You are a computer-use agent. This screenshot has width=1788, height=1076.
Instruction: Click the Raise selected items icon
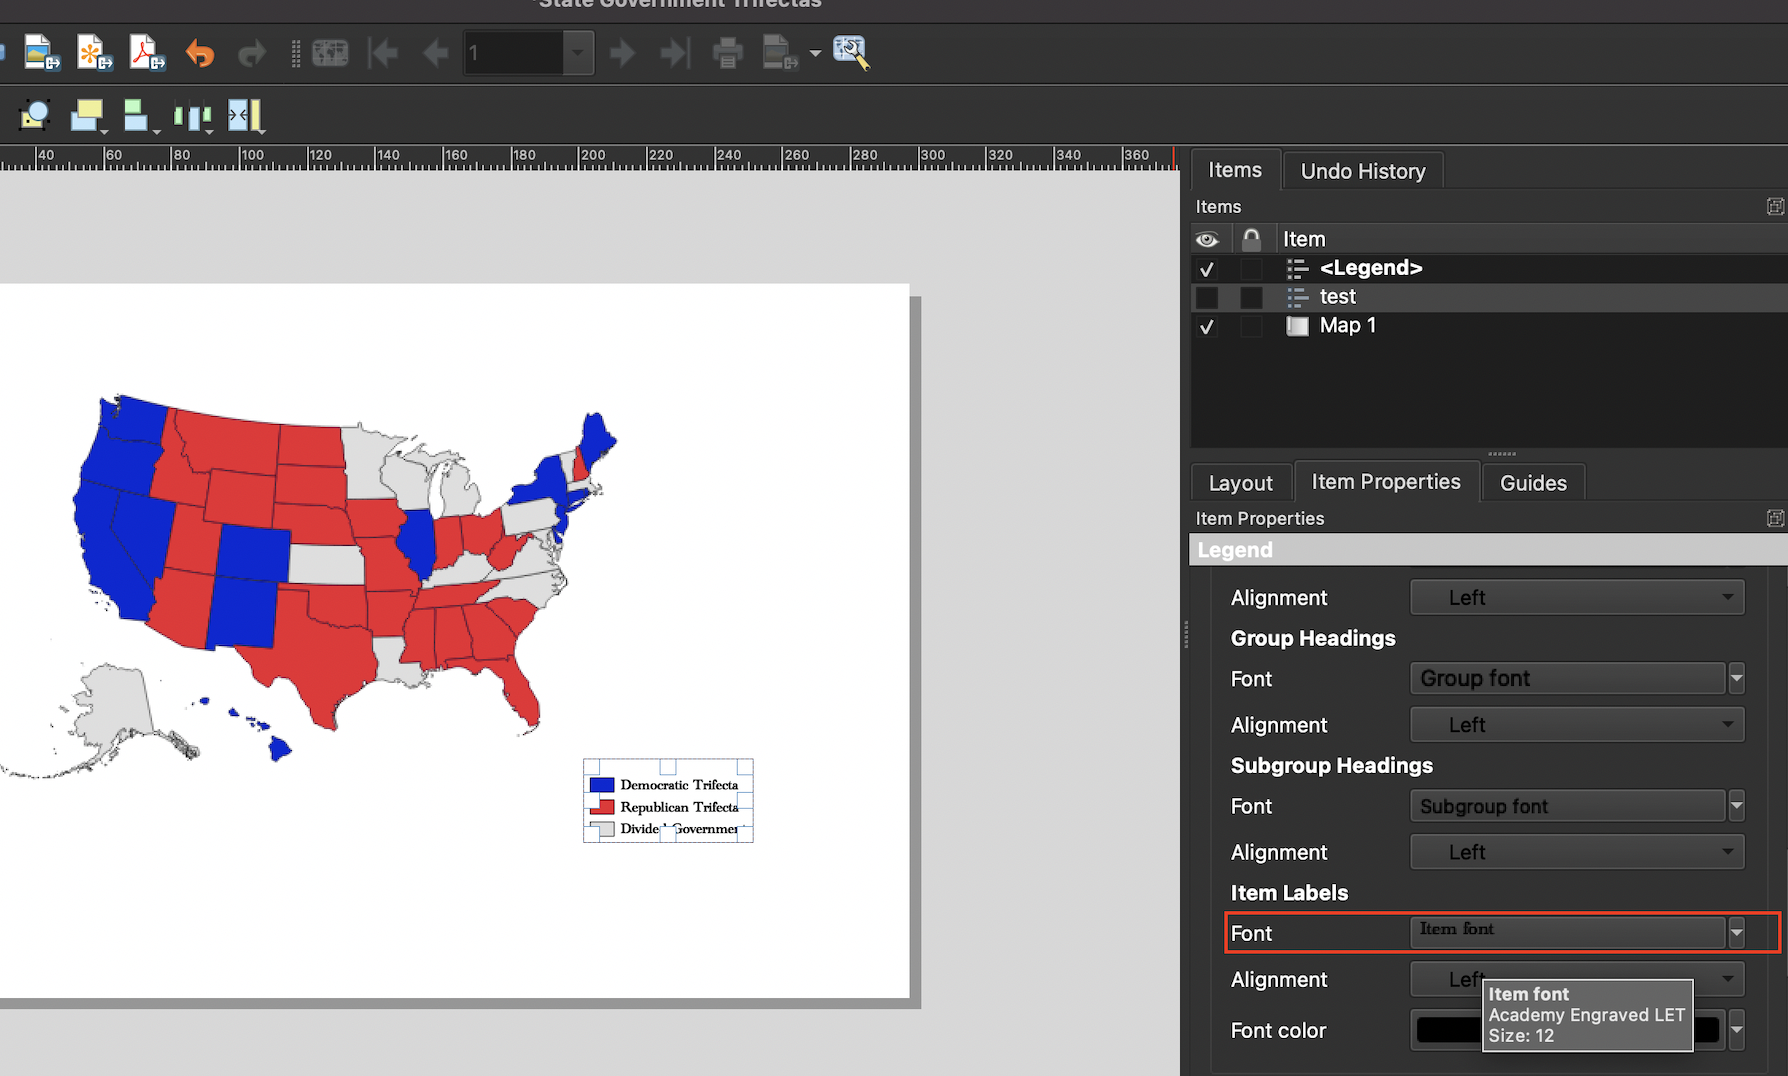(x=87, y=116)
